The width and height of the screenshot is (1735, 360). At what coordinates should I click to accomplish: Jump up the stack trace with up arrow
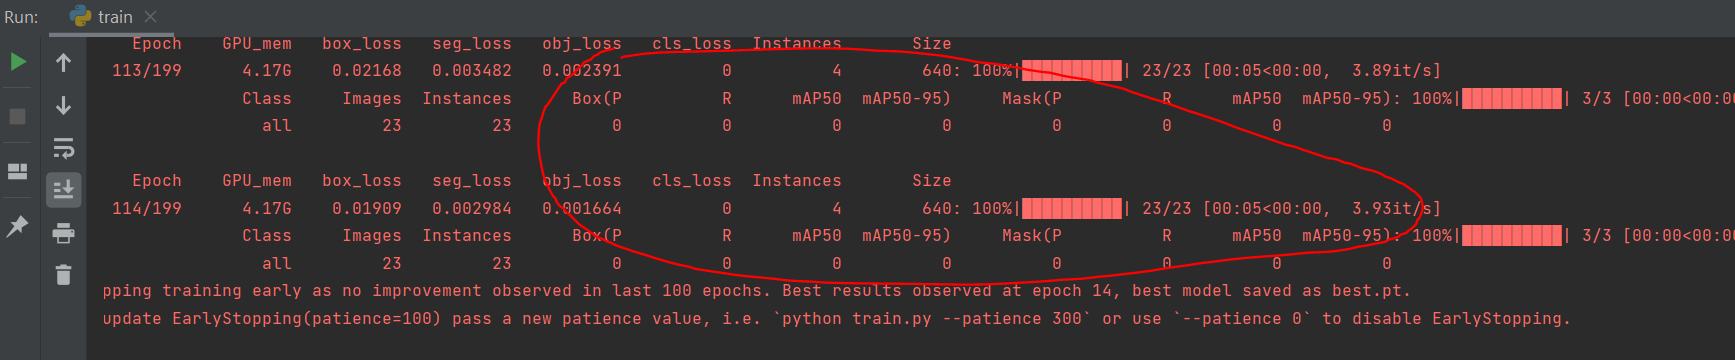(x=63, y=62)
